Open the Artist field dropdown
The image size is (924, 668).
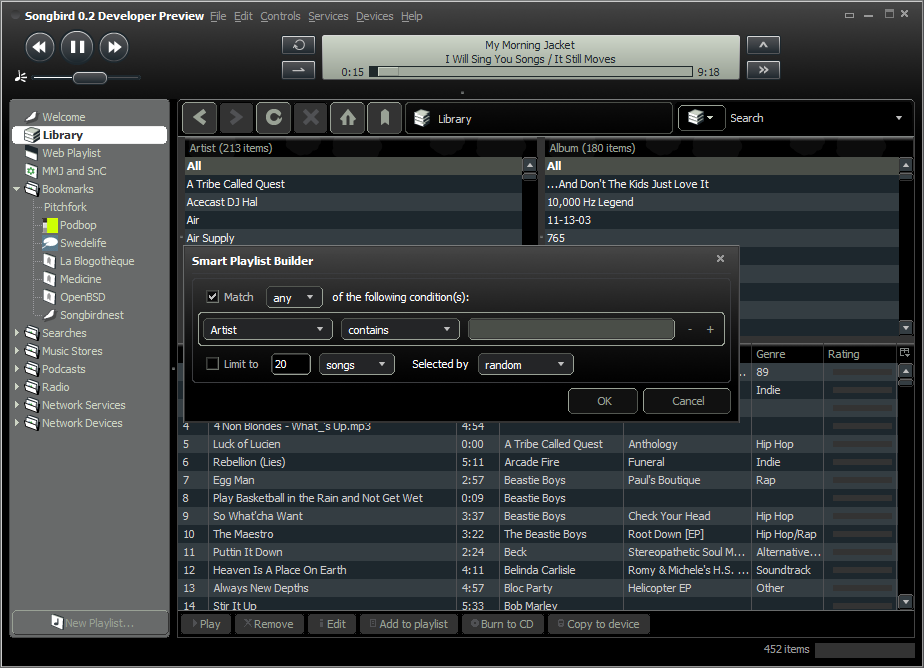[268, 329]
